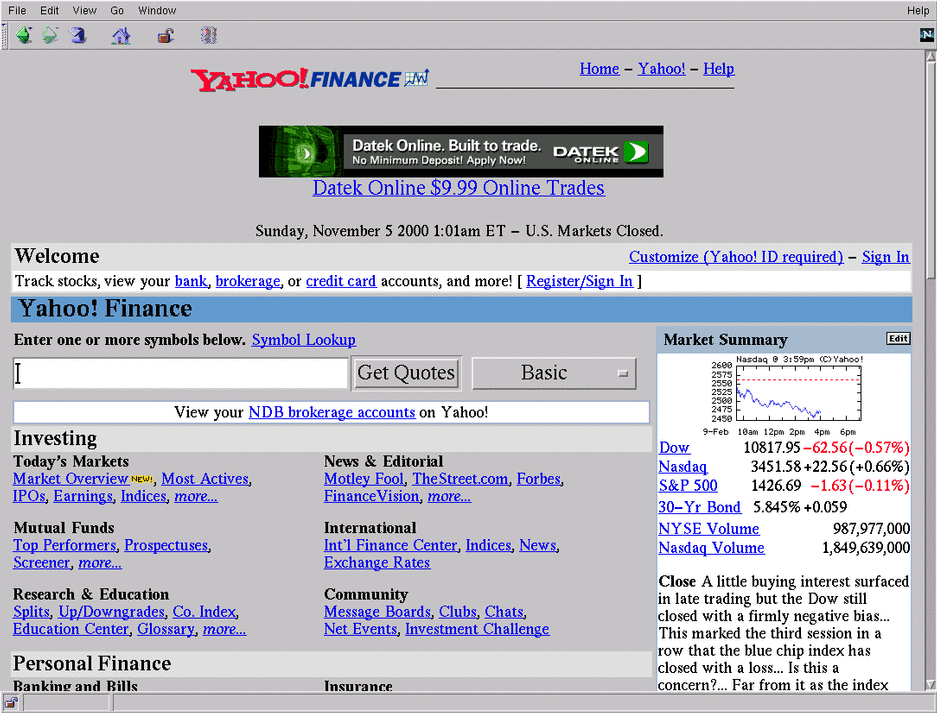Open the Nasdaq Volume link
This screenshot has width=937, height=713.
point(711,548)
